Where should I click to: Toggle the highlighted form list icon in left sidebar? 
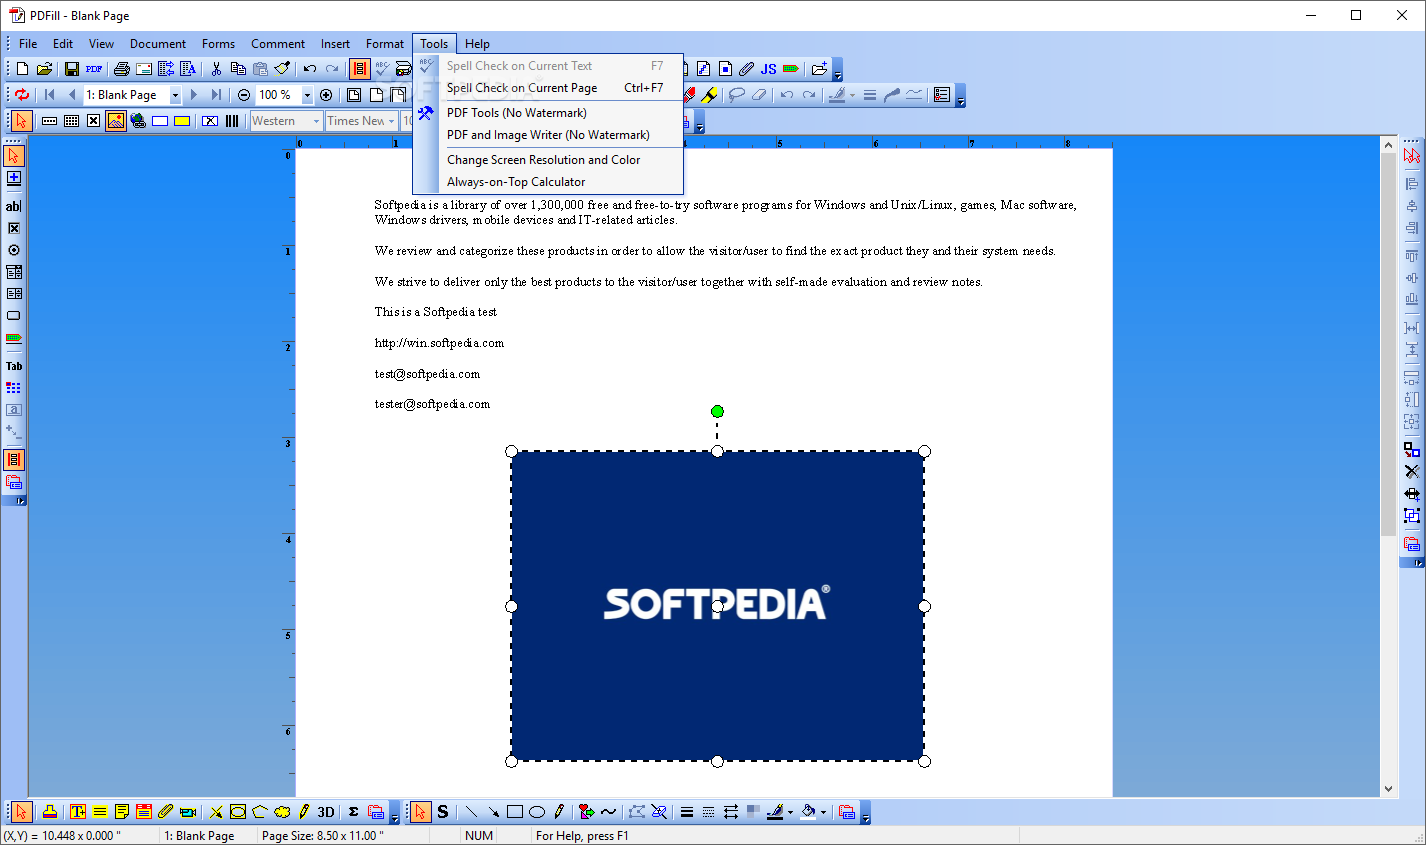click(x=14, y=460)
